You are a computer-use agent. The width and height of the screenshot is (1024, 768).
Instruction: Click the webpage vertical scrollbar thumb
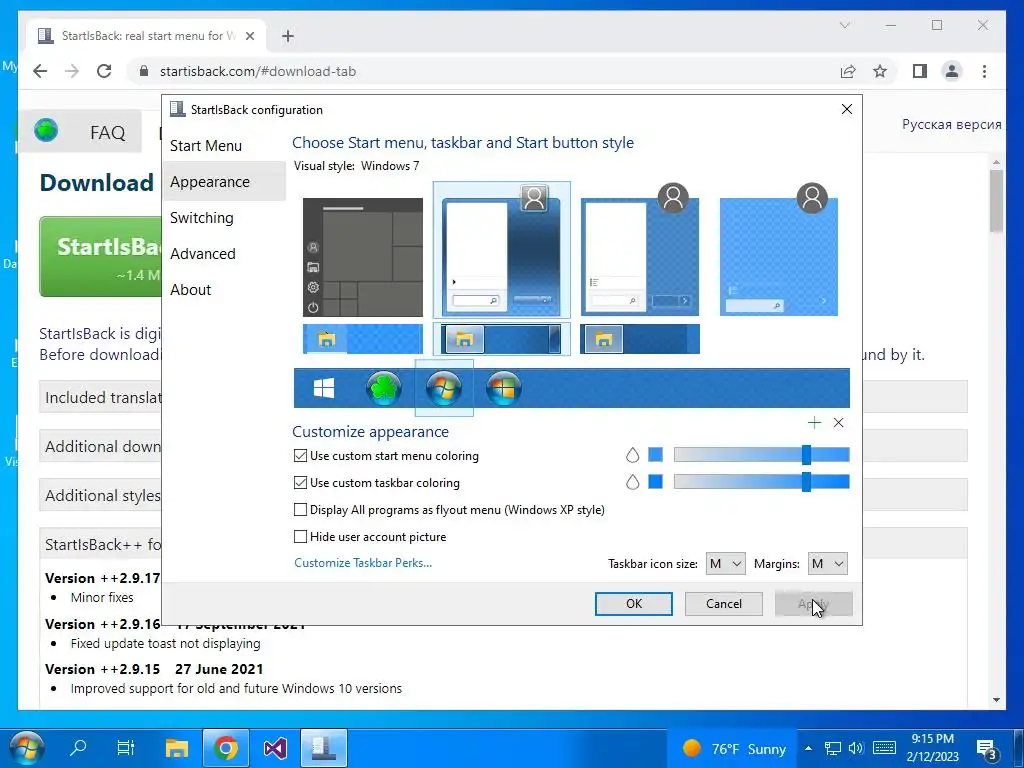pyautogui.click(x=996, y=200)
